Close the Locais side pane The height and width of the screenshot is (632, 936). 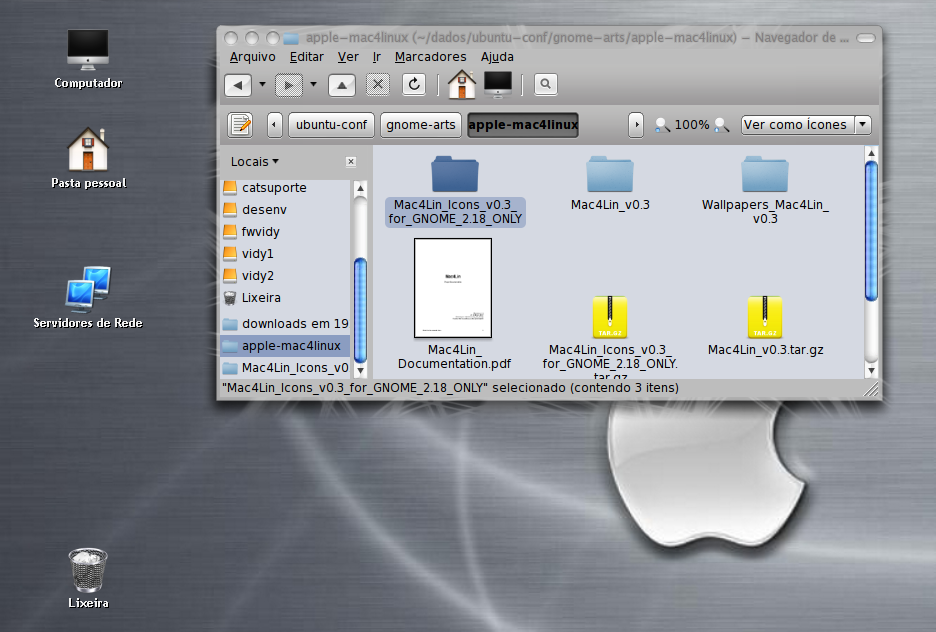pyautogui.click(x=351, y=162)
